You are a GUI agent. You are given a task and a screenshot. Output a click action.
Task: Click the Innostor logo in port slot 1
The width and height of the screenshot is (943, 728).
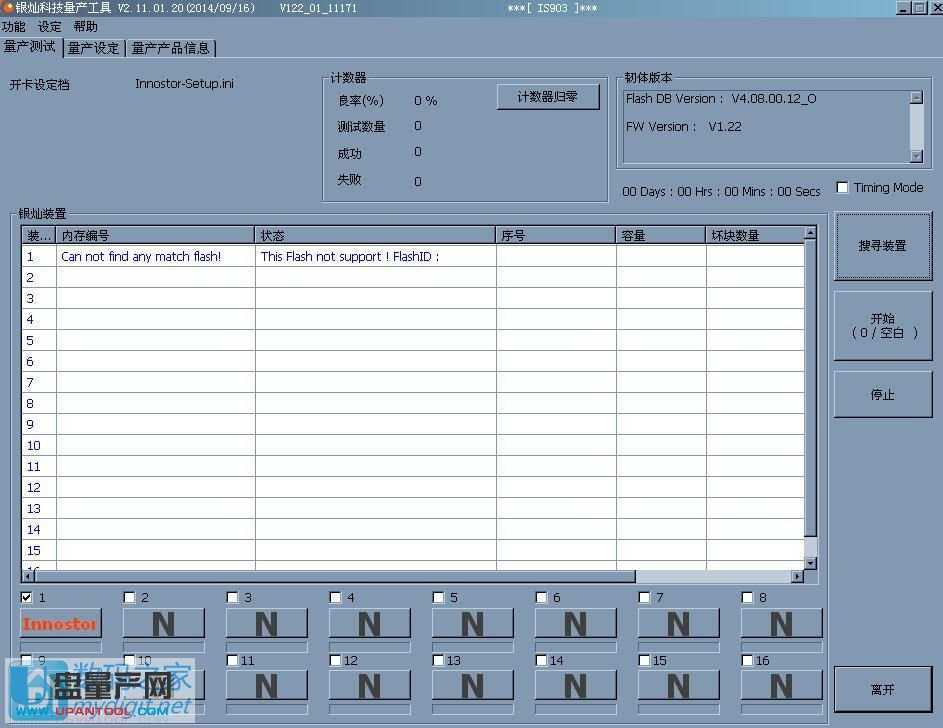(60, 623)
